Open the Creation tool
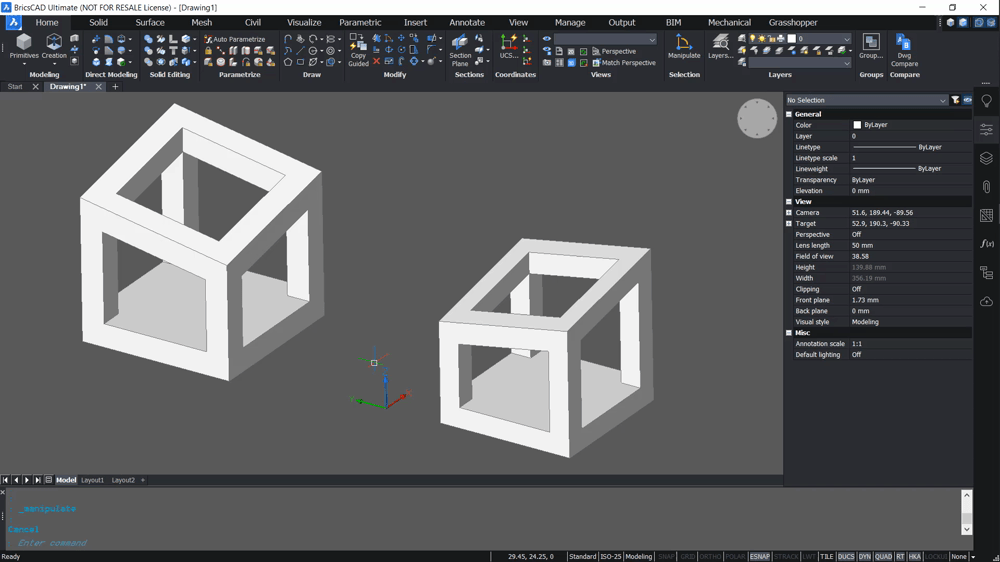The height and width of the screenshot is (562, 1000). coord(54,48)
